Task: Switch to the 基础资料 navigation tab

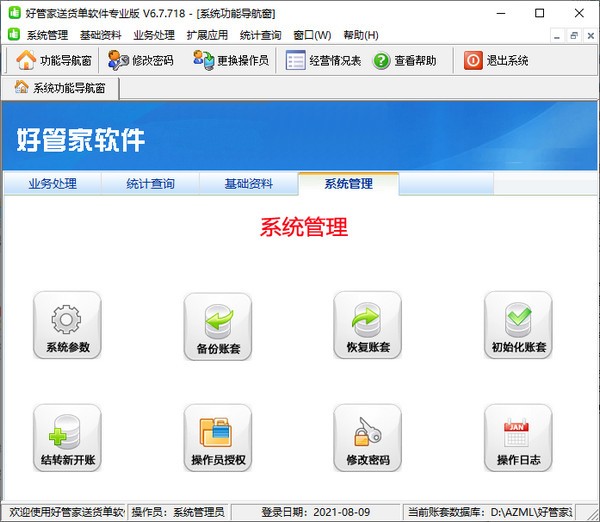Action: pyautogui.click(x=248, y=184)
